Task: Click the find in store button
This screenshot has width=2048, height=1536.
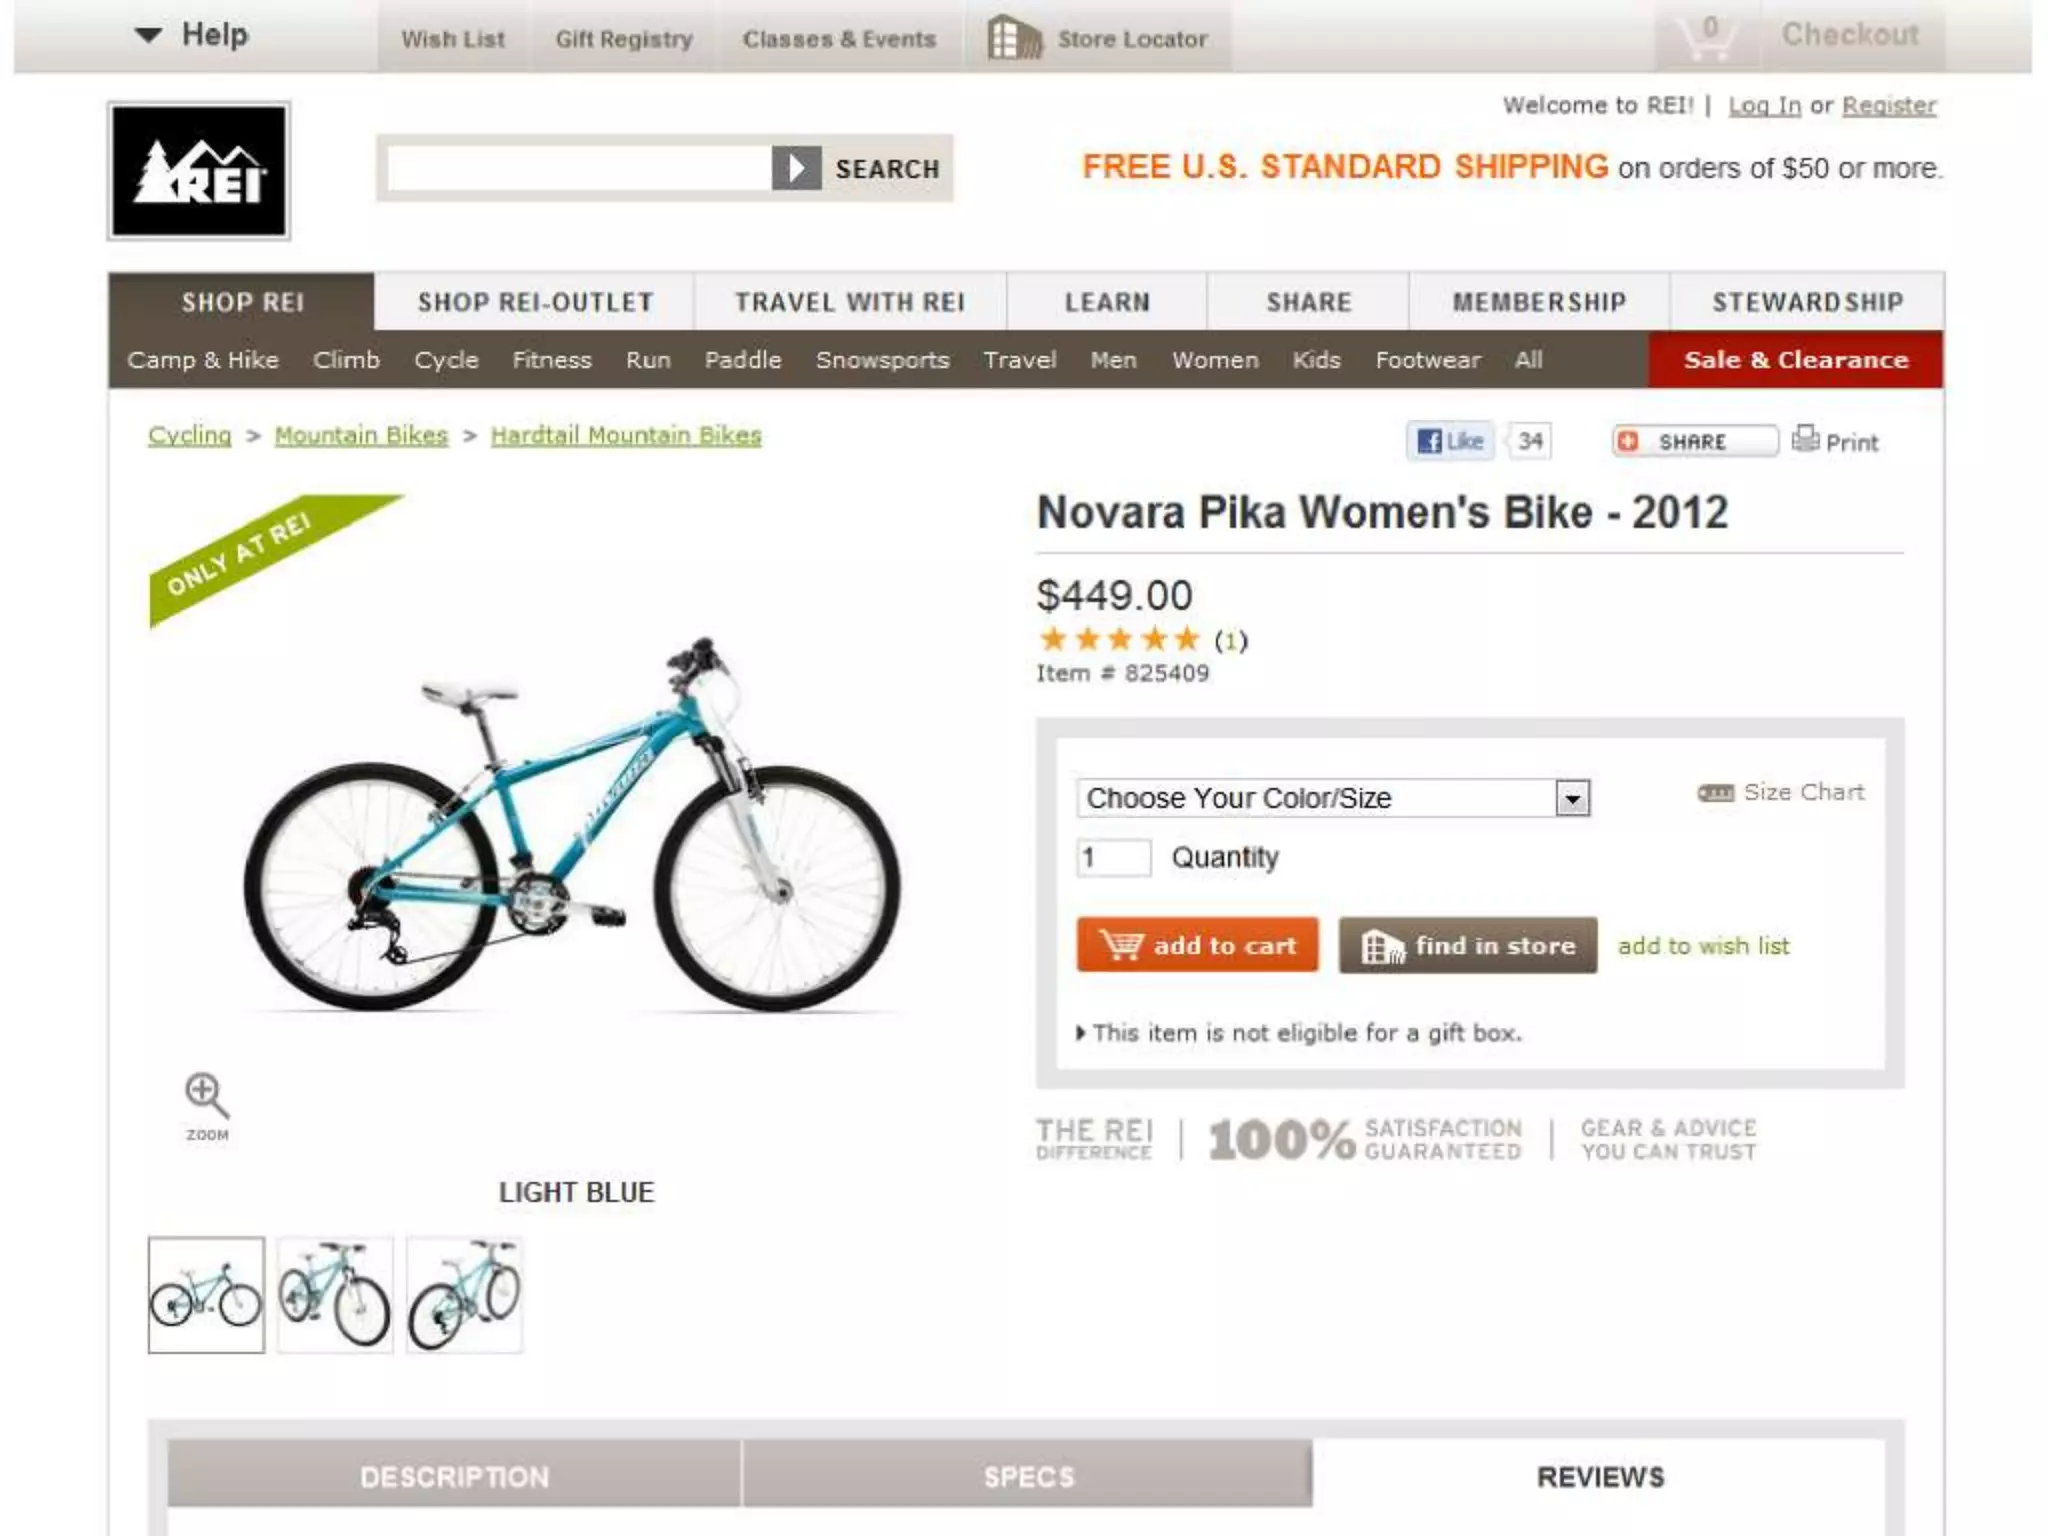Action: 1468,945
